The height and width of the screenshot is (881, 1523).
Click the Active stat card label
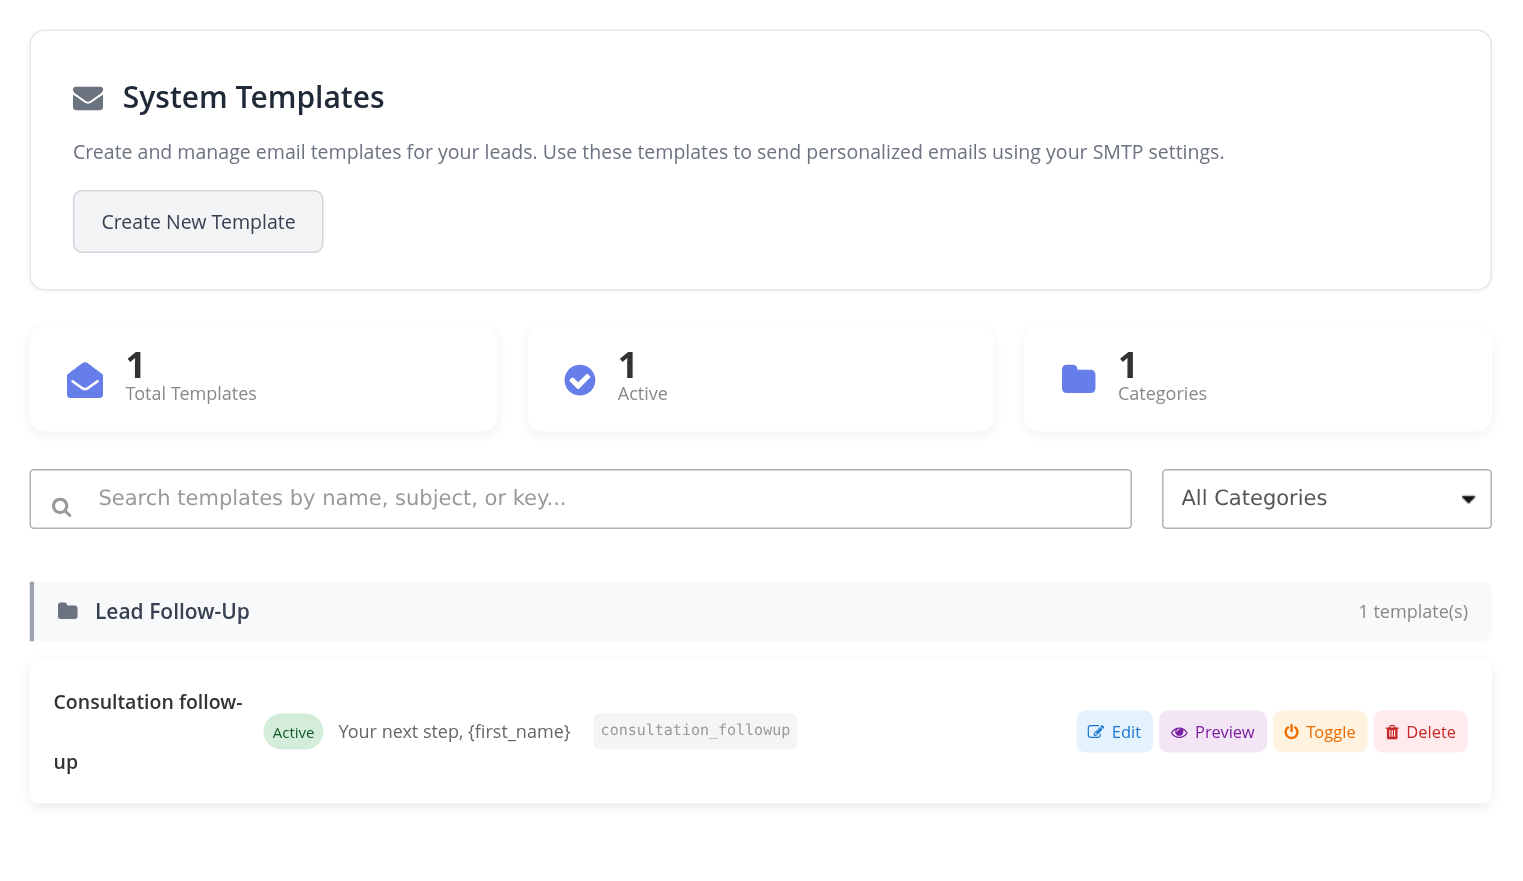pos(642,394)
